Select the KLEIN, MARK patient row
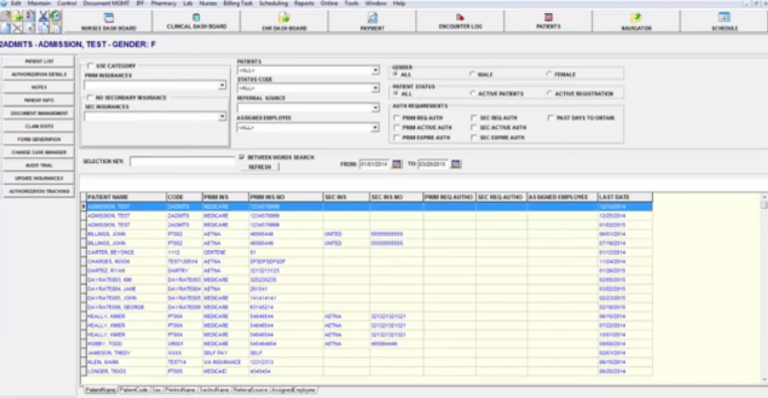768x398 pixels. pyautogui.click(x=367, y=362)
